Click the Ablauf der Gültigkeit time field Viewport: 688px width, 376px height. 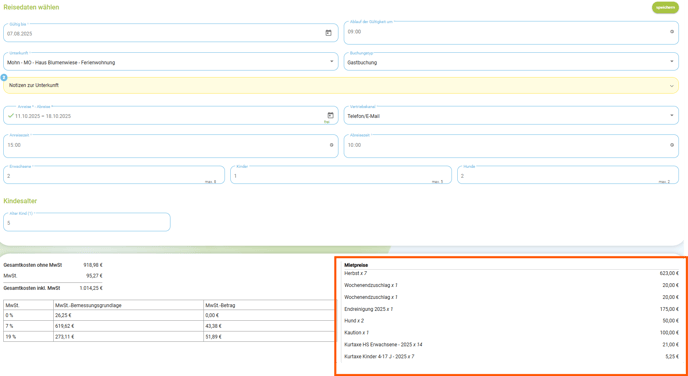click(x=511, y=32)
